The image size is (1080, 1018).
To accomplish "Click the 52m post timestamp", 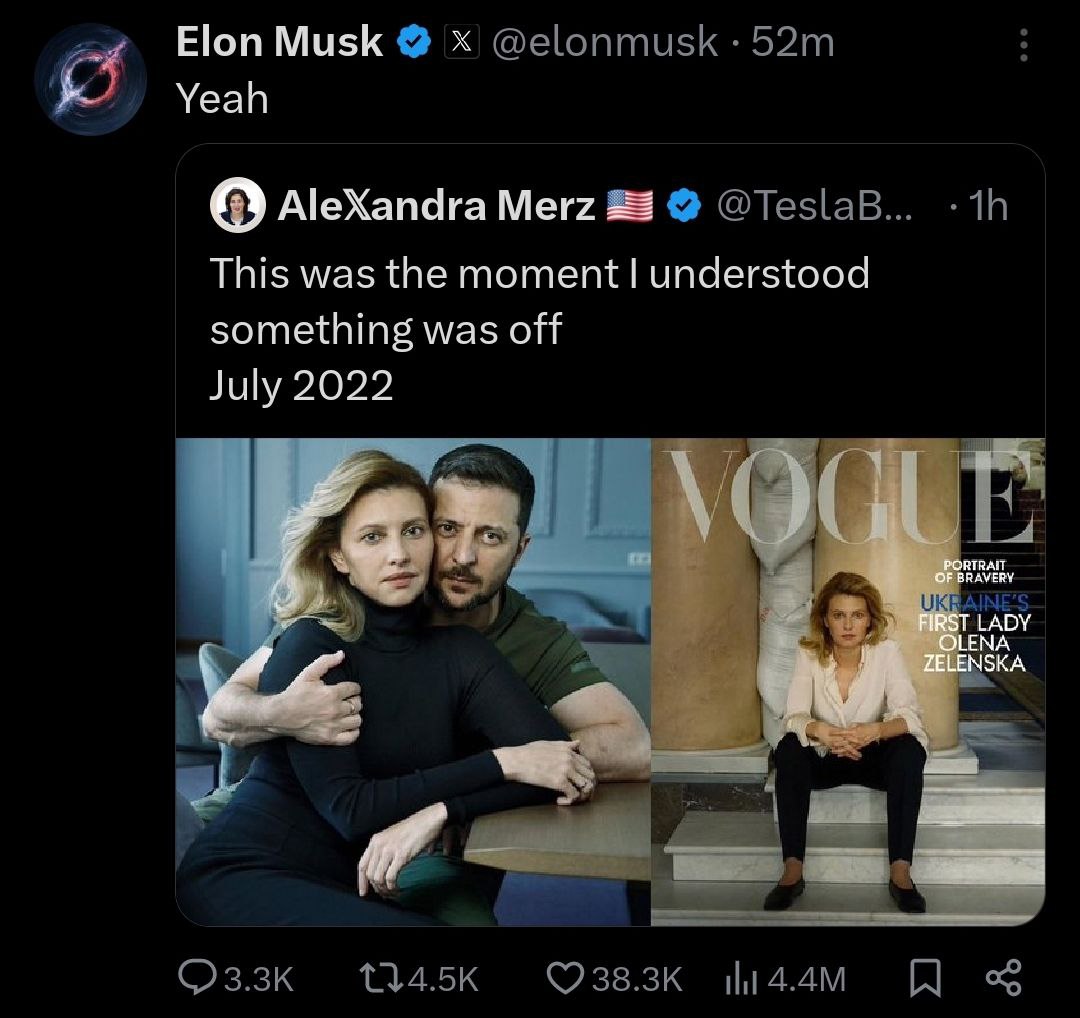I will (792, 42).
